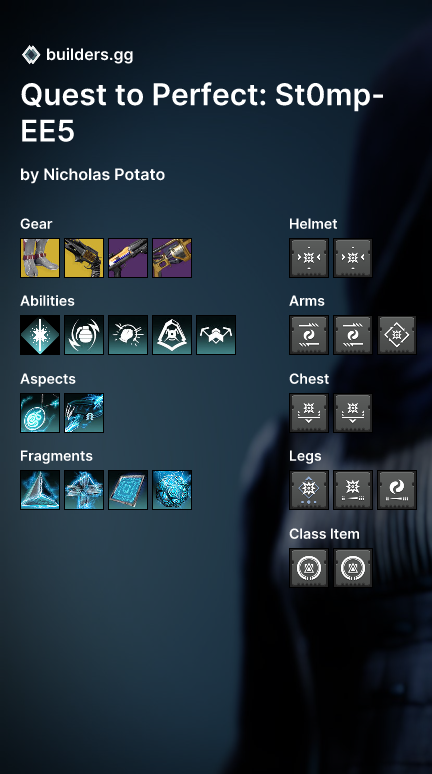Open the first Aspects amulet icon
This screenshot has height=774, width=432.
tap(40, 413)
